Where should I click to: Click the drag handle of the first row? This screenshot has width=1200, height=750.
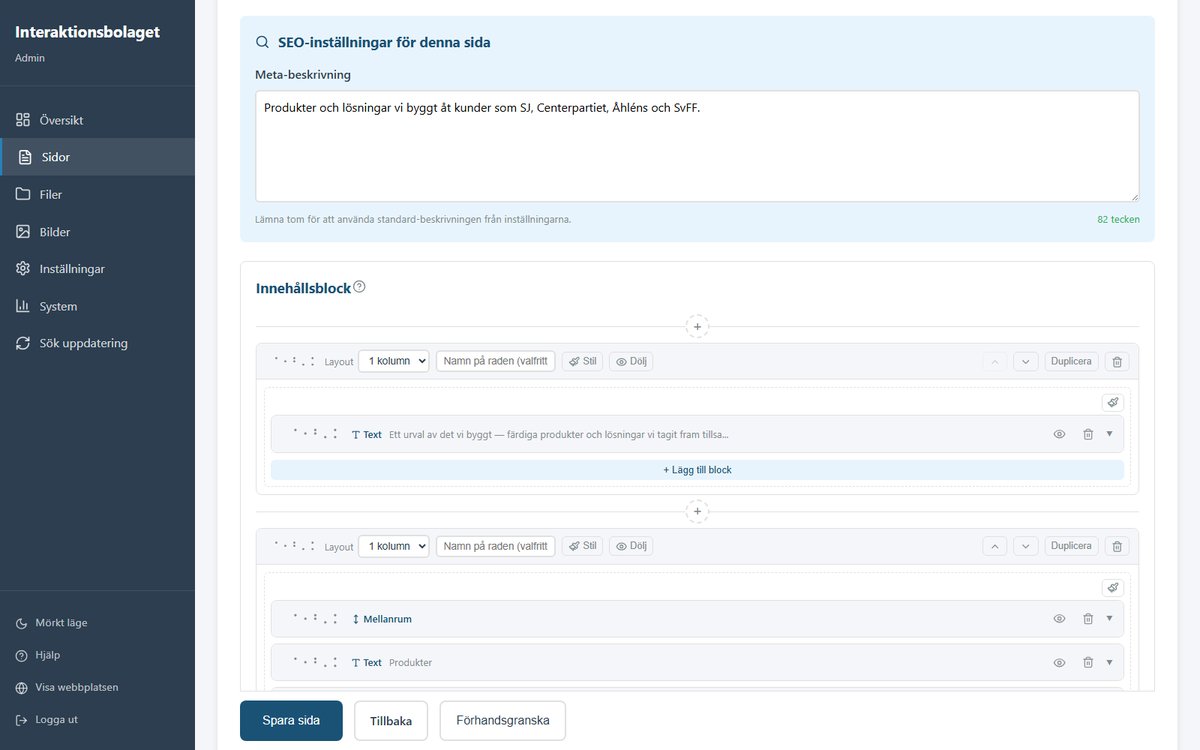[295, 361]
